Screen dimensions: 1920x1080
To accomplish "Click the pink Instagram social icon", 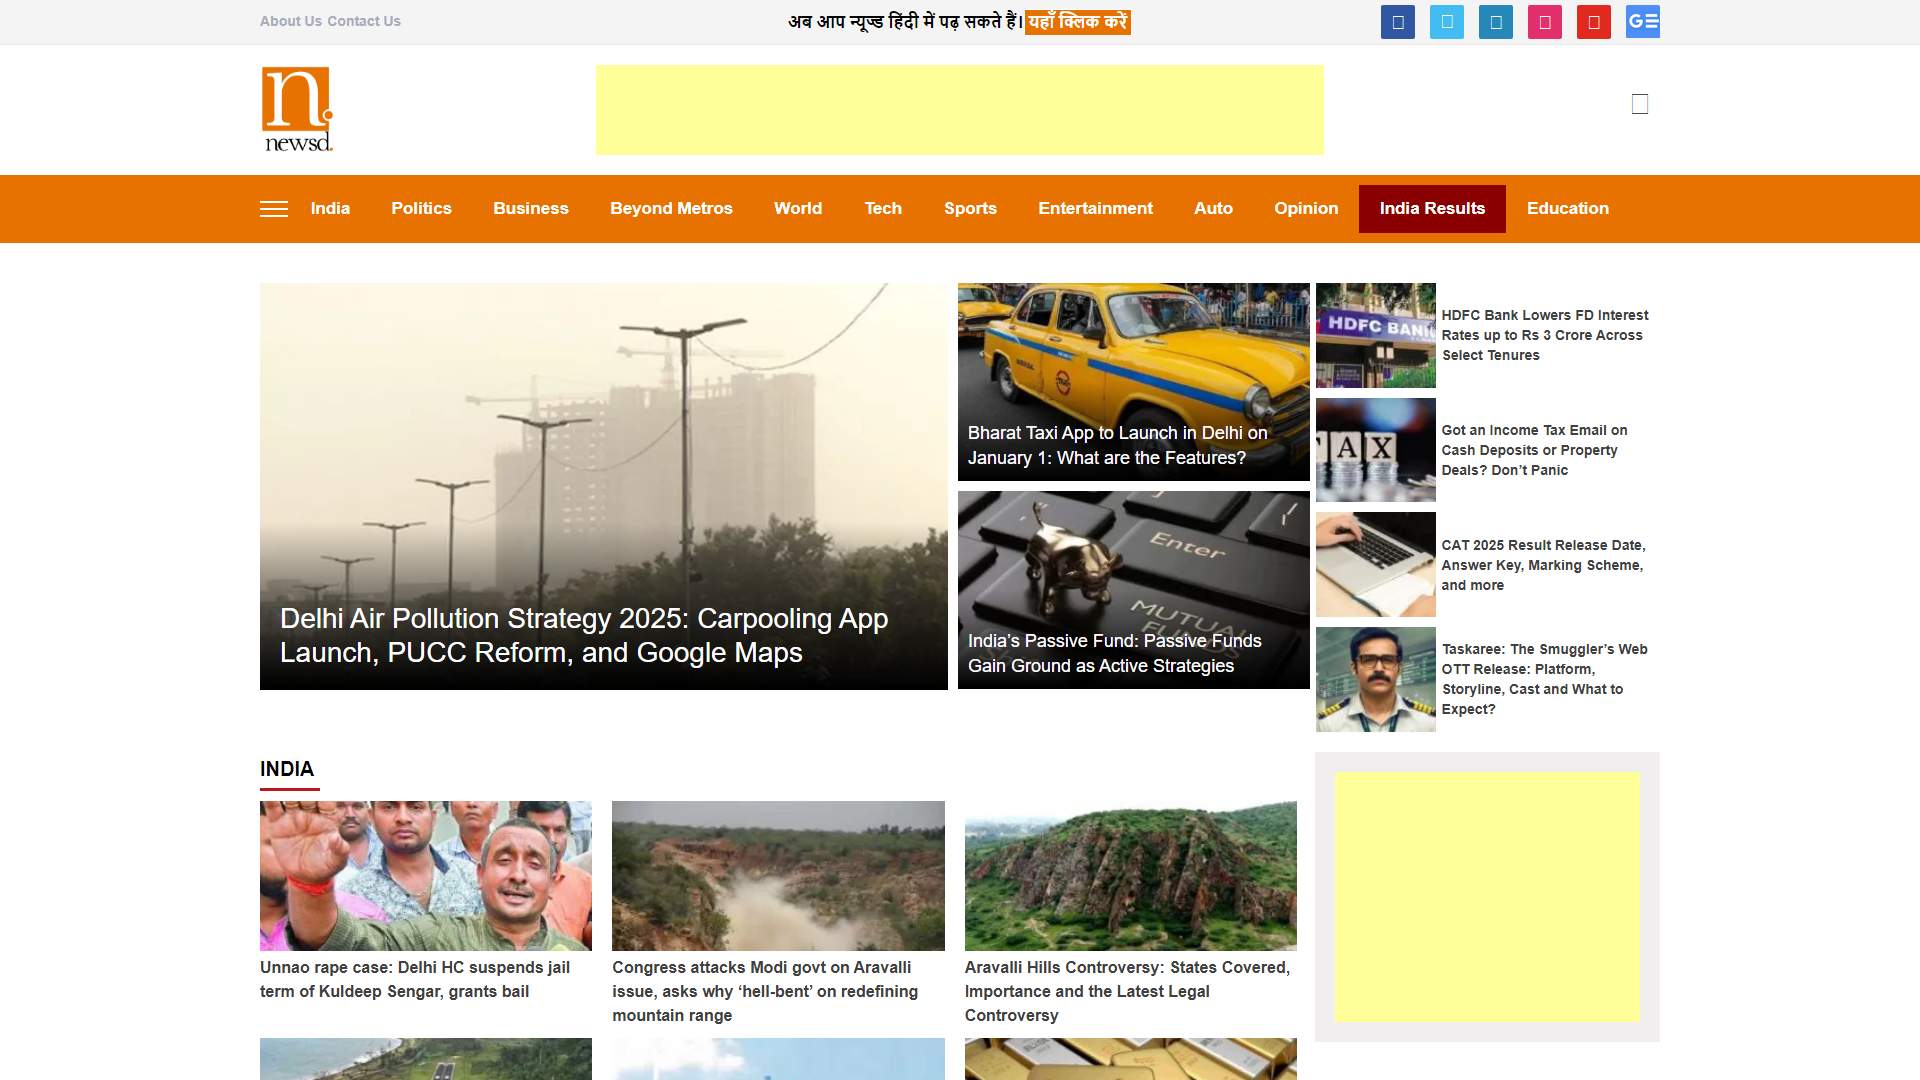I will pyautogui.click(x=1544, y=22).
